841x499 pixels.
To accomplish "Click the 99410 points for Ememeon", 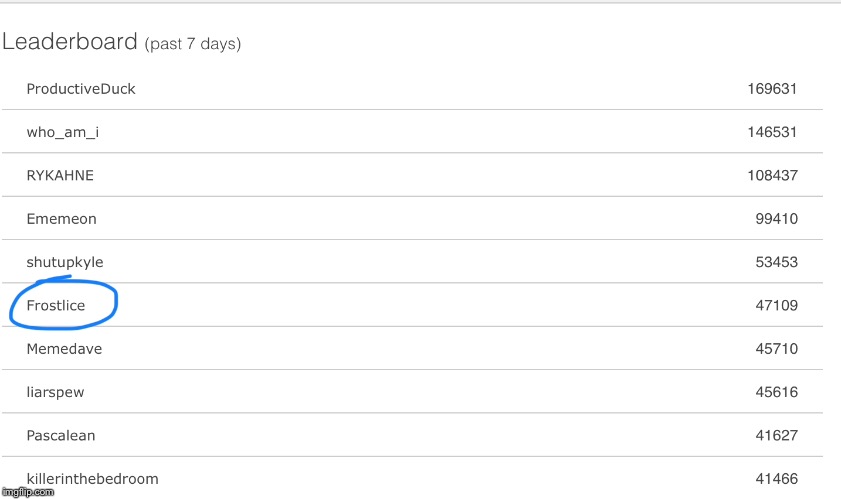I will point(777,219).
